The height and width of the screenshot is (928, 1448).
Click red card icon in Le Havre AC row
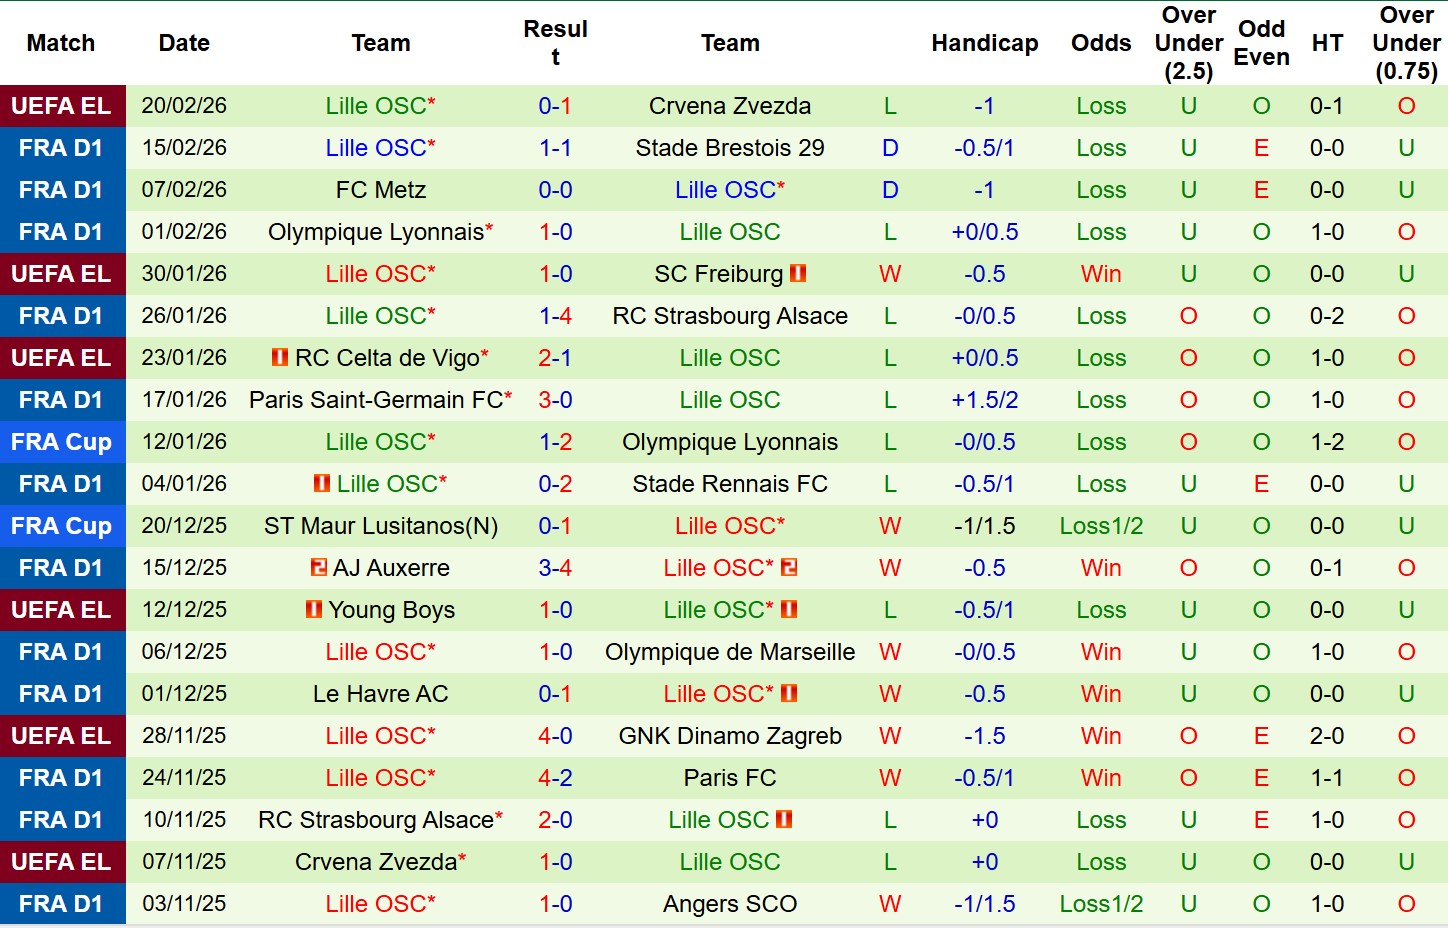pos(789,693)
